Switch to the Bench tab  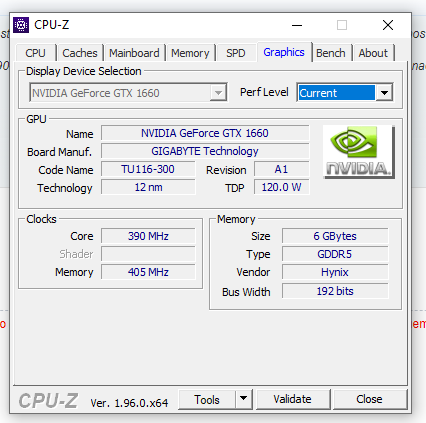point(331,53)
